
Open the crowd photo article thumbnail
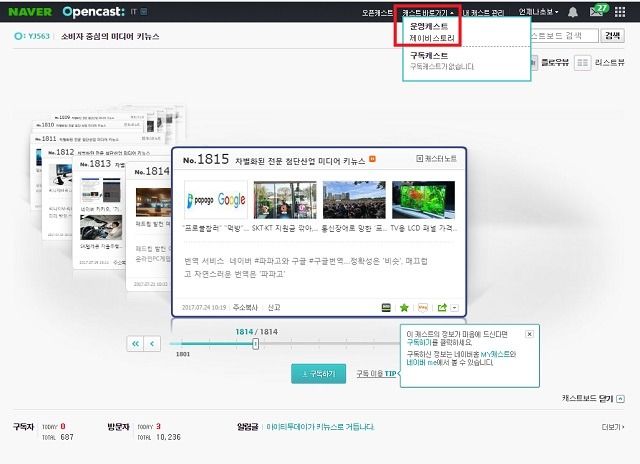(x=354, y=200)
